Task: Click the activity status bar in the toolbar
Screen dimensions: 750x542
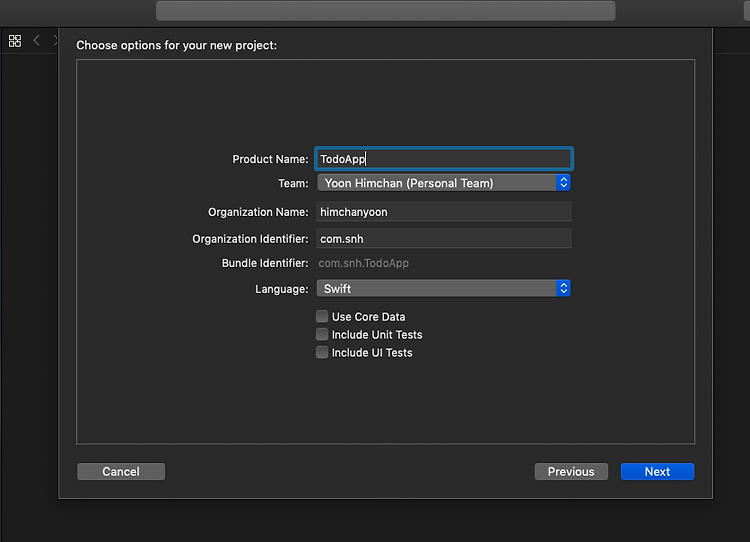Action: coord(386,10)
